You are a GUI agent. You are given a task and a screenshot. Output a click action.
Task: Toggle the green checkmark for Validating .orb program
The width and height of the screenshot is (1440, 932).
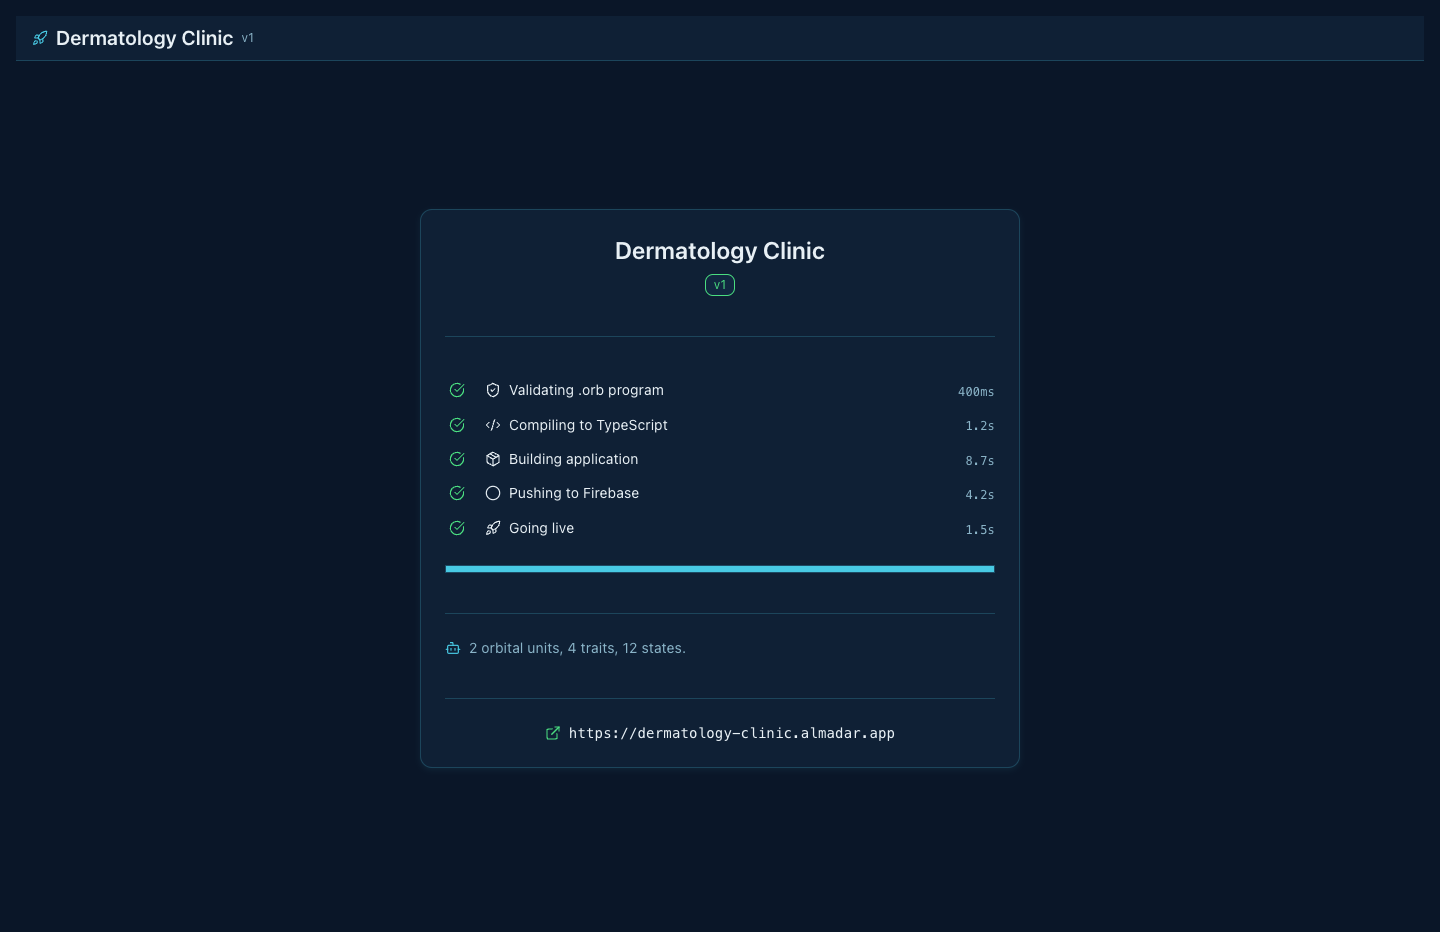457,390
